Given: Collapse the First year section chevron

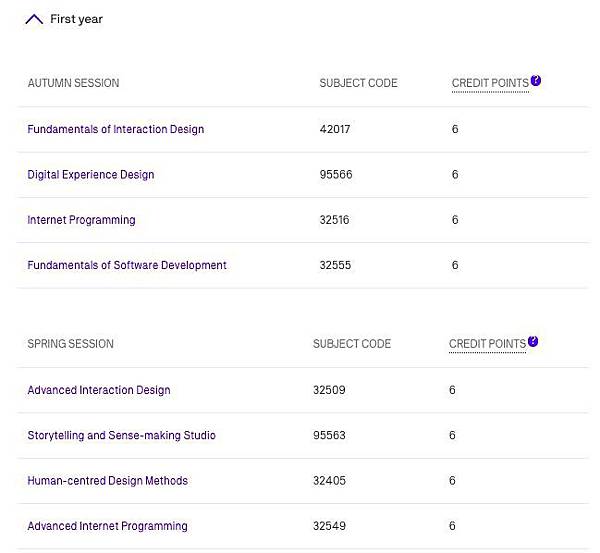Looking at the screenshot, I should coord(34,19).
